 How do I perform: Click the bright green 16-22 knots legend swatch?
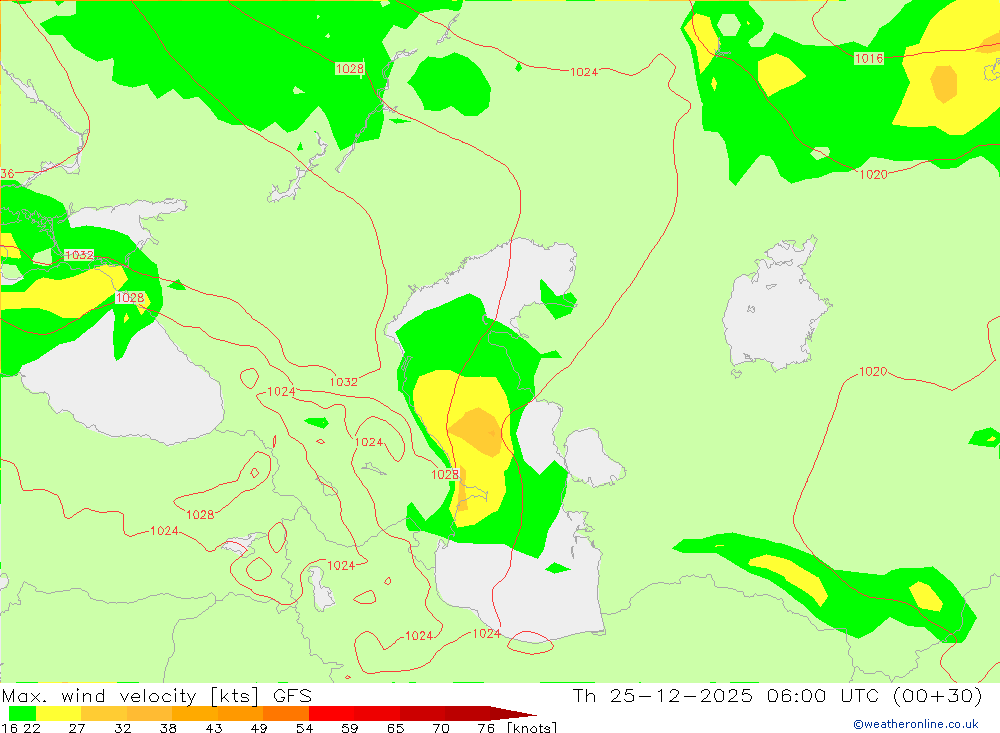click(22, 713)
